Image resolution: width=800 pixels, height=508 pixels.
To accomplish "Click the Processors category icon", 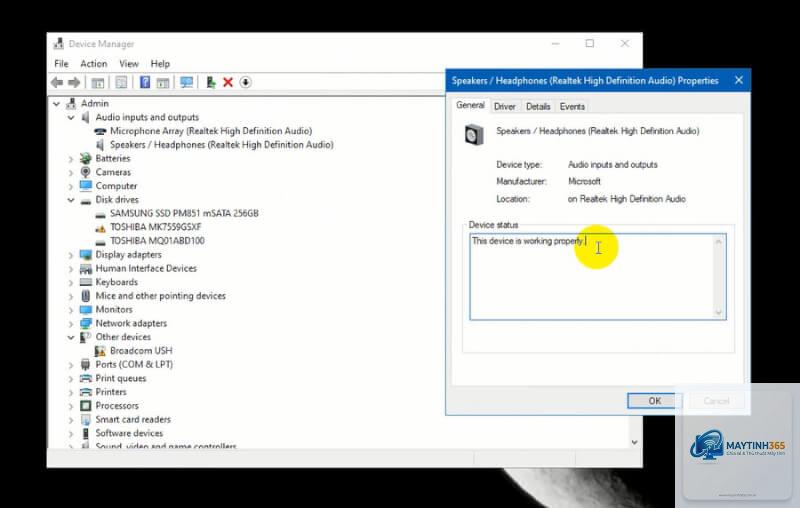I will point(86,405).
